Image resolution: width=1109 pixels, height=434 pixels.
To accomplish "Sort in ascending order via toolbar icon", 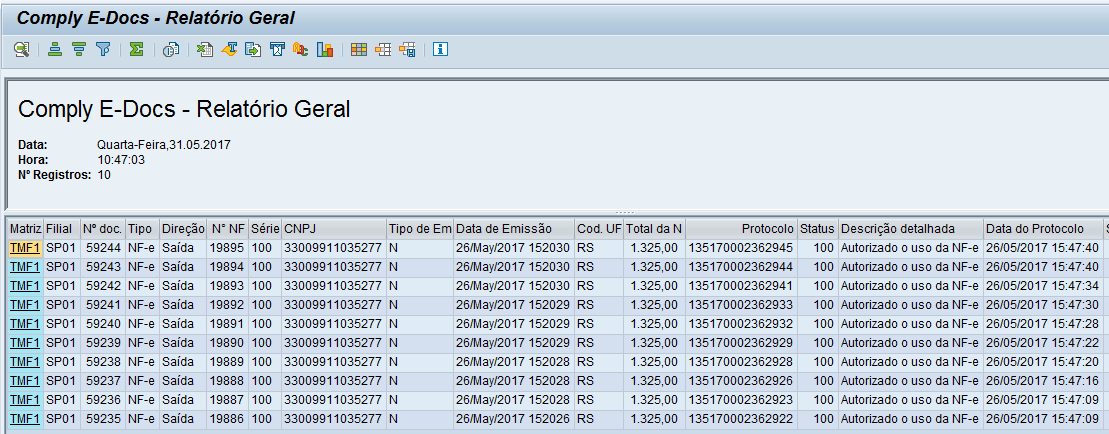I will click(54, 49).
